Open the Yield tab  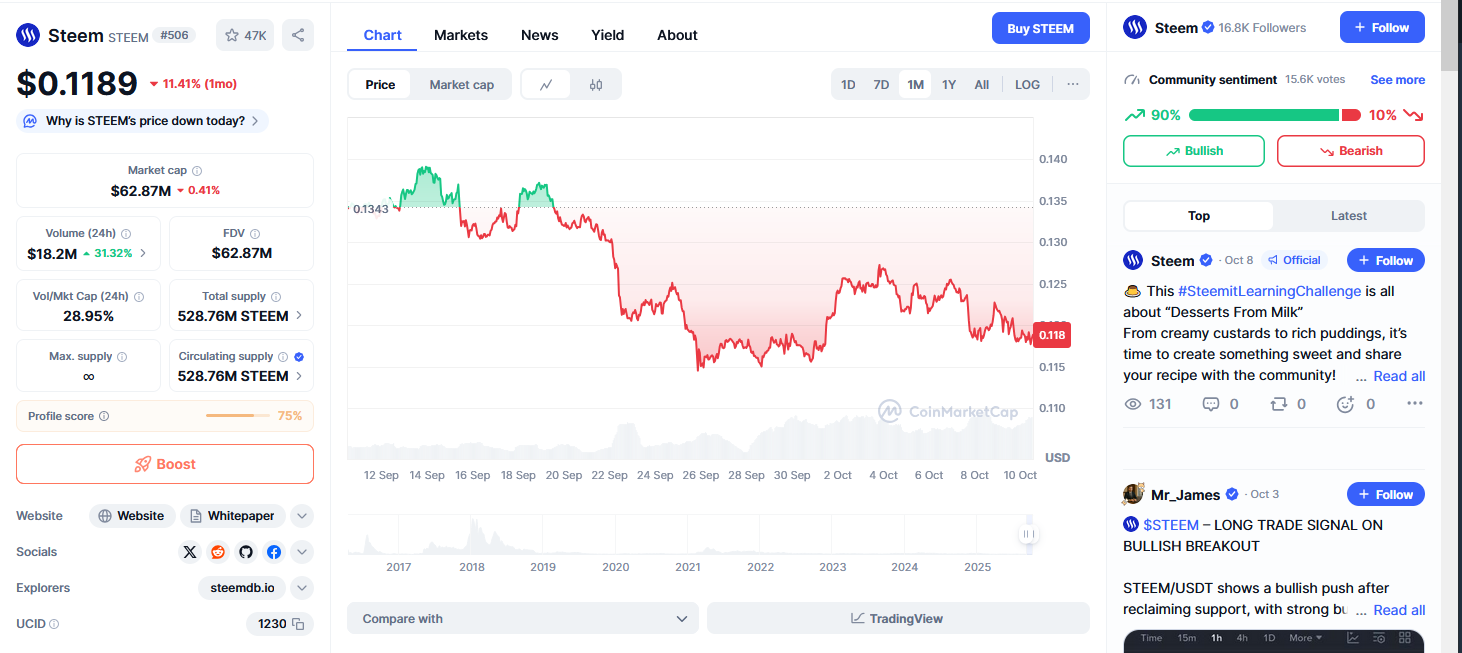tap(607, 35)
